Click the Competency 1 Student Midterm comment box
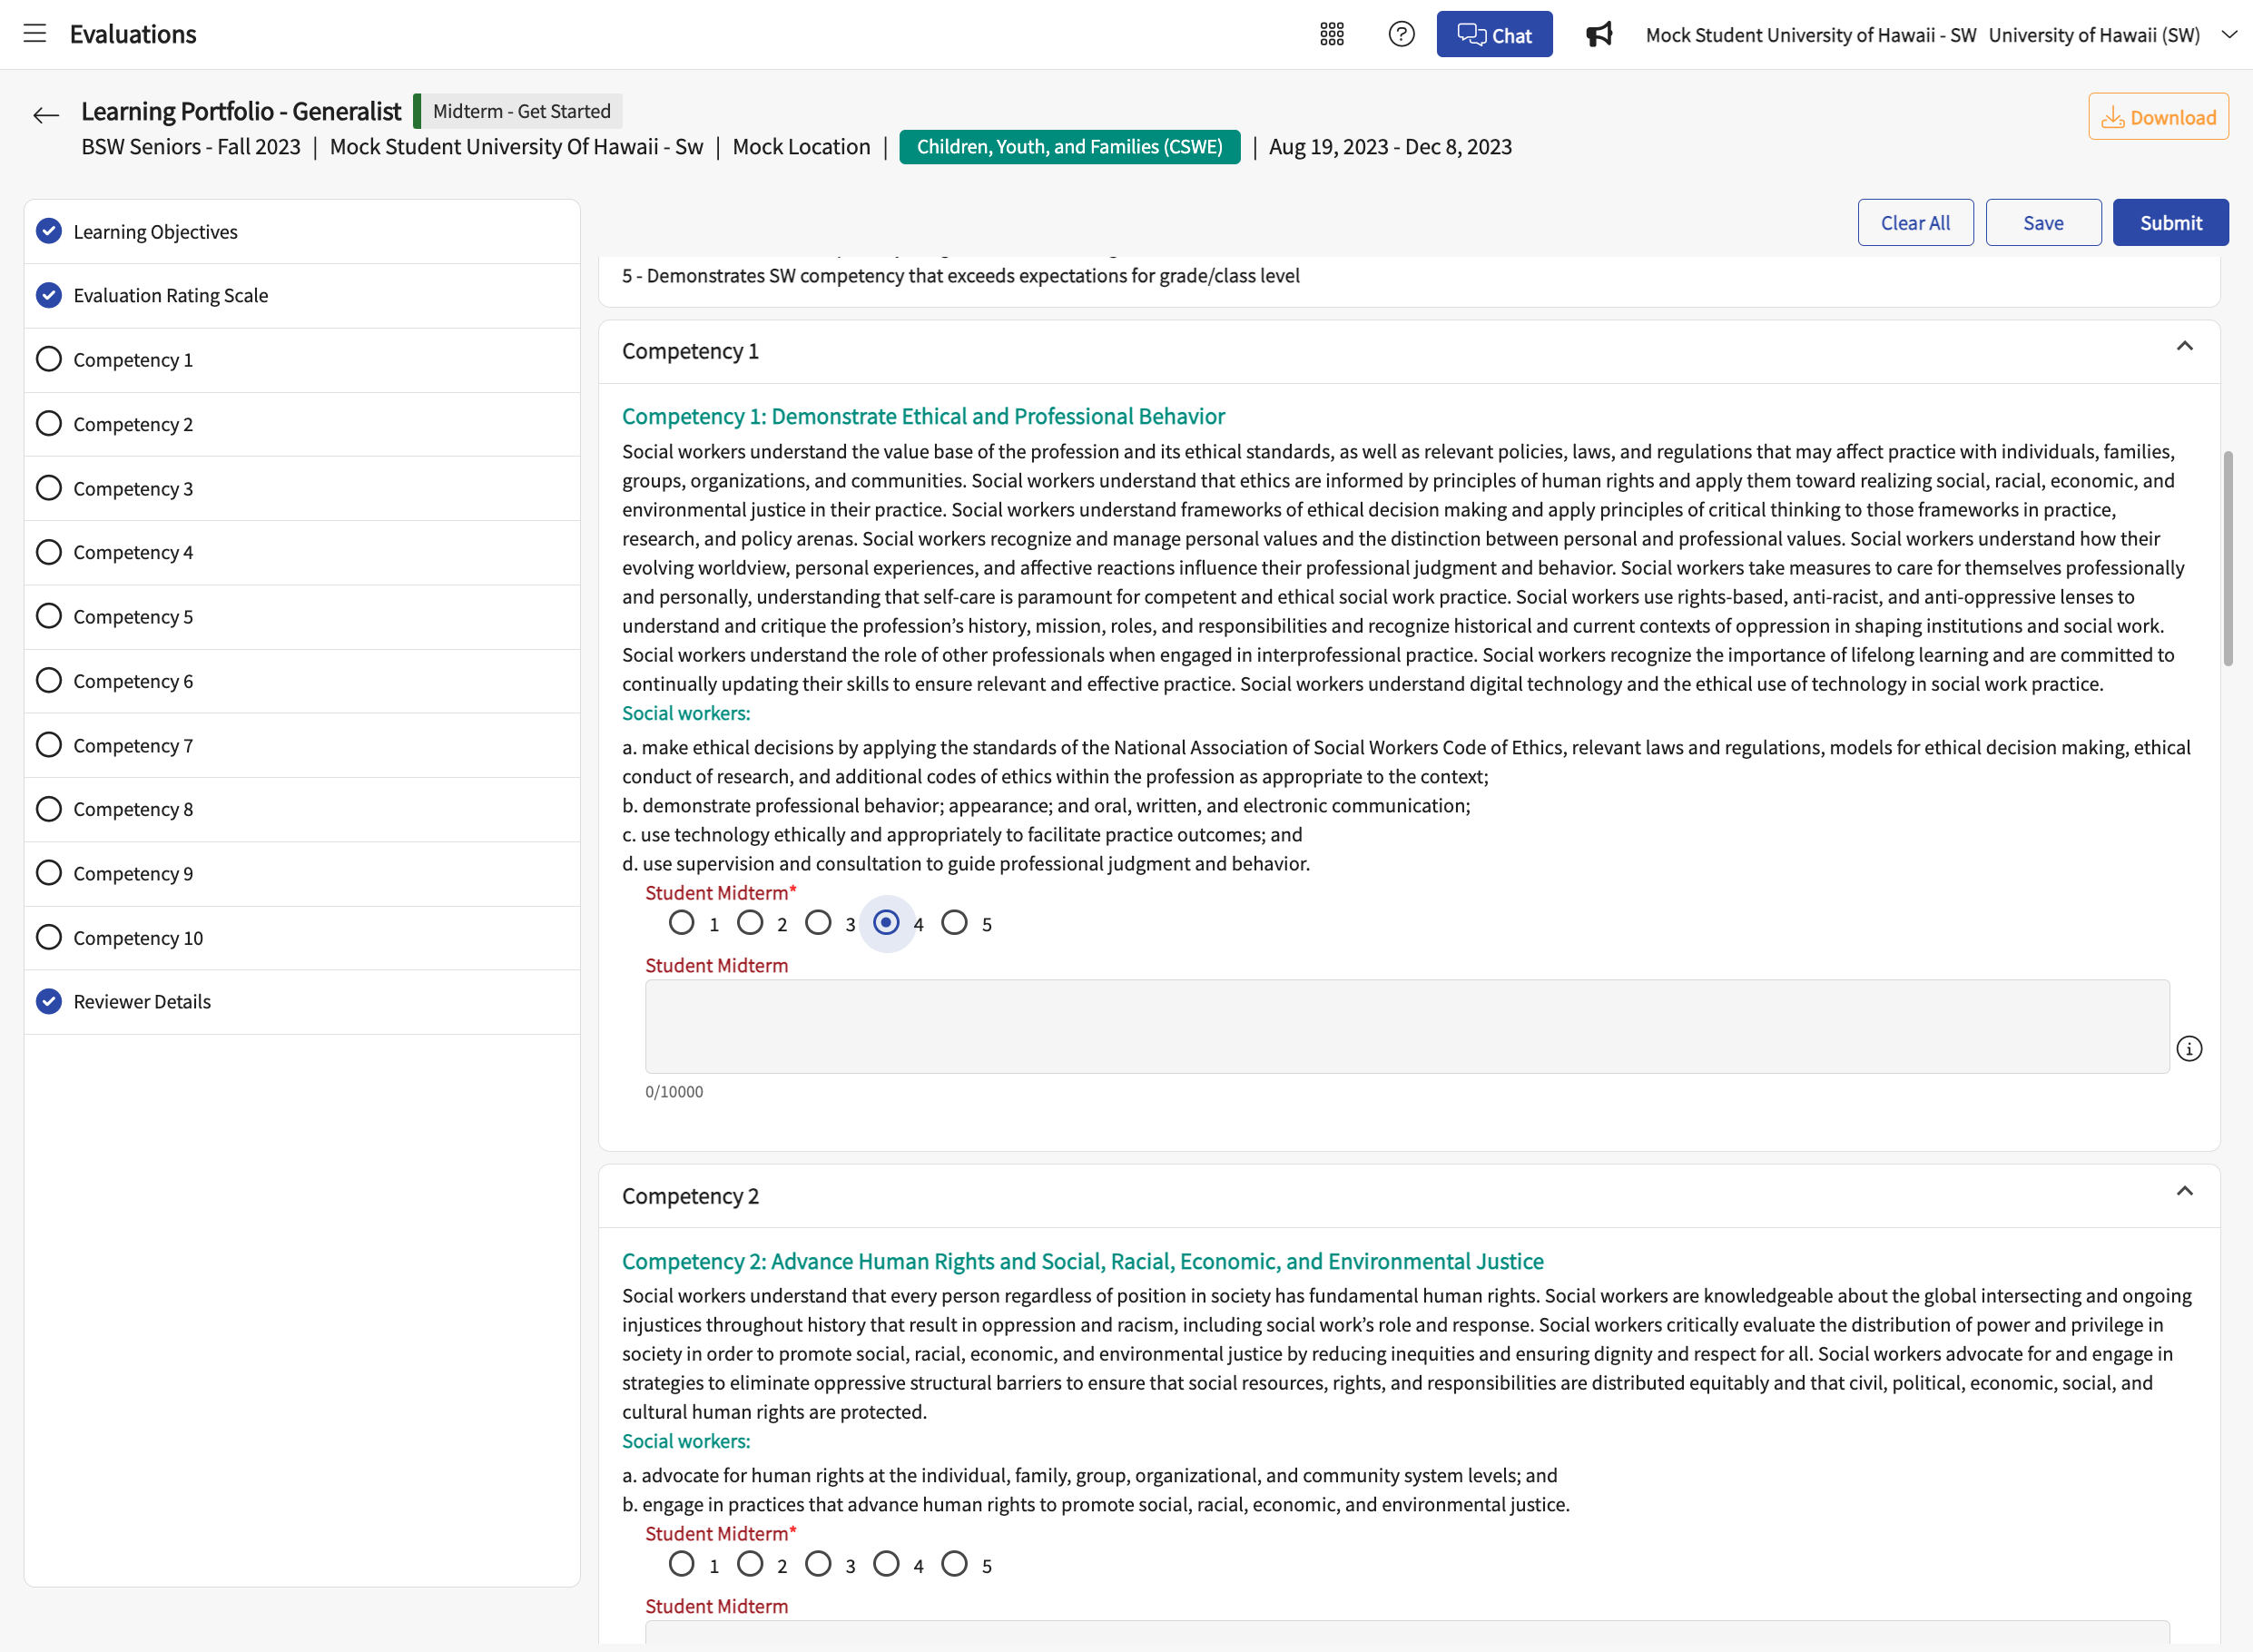 coord(1407,1026)
